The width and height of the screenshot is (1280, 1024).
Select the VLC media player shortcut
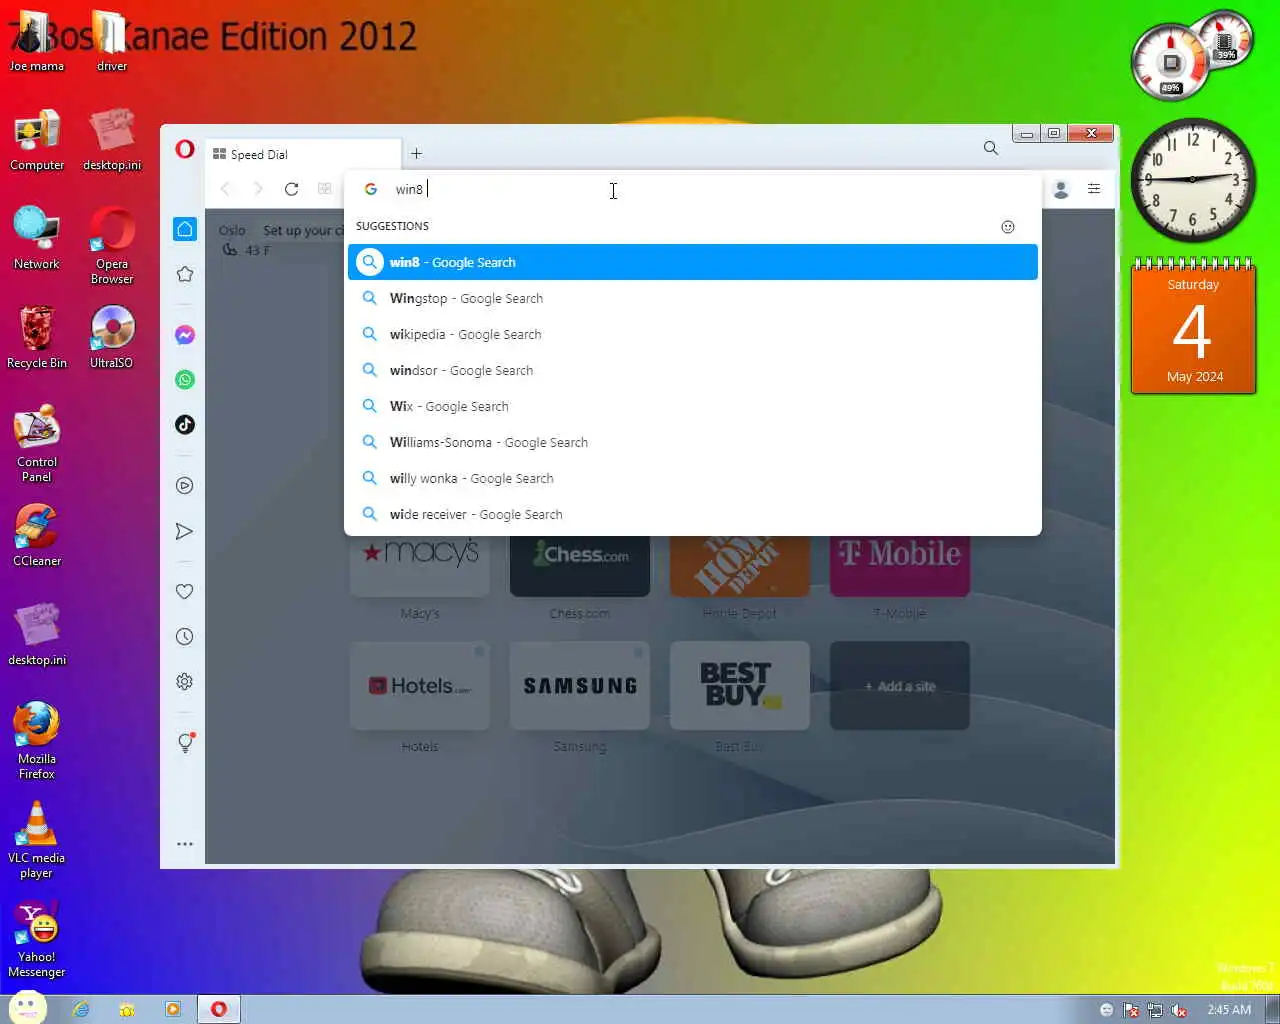tap(37, 841)
